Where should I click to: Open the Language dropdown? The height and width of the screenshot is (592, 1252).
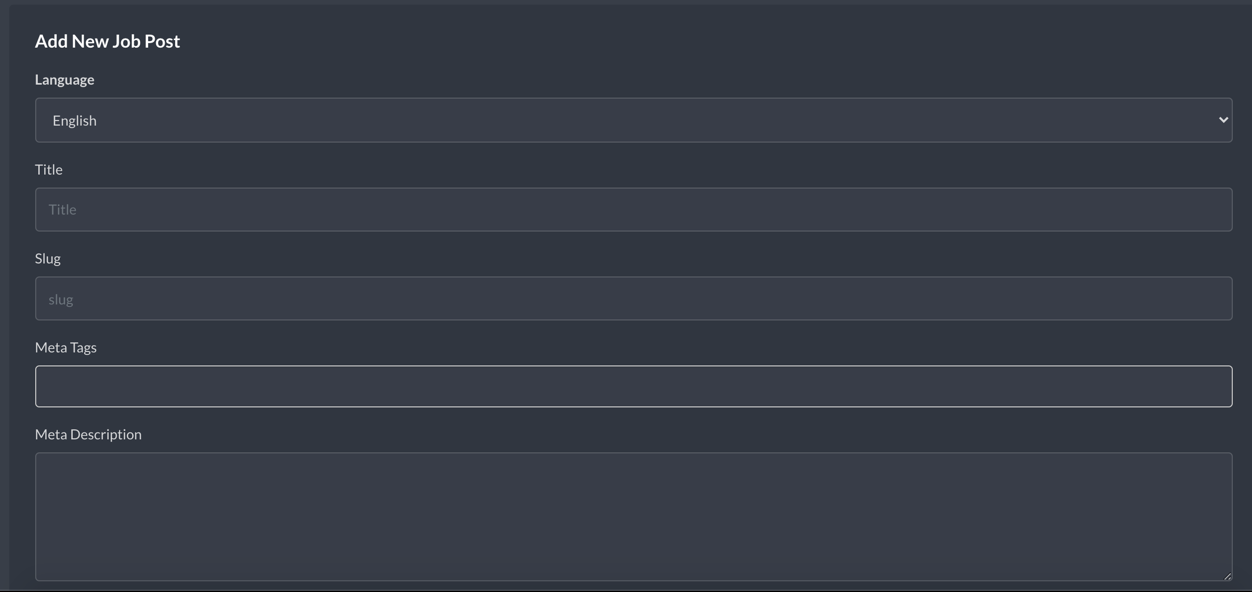click(633, 120)
